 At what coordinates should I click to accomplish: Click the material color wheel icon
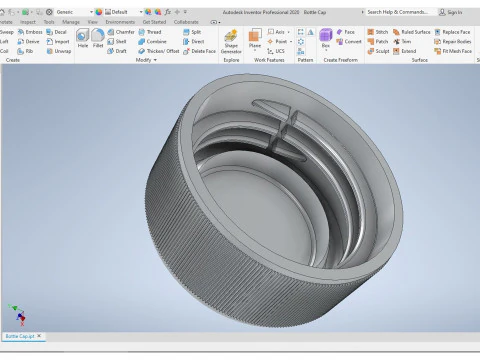coord(99,12)
